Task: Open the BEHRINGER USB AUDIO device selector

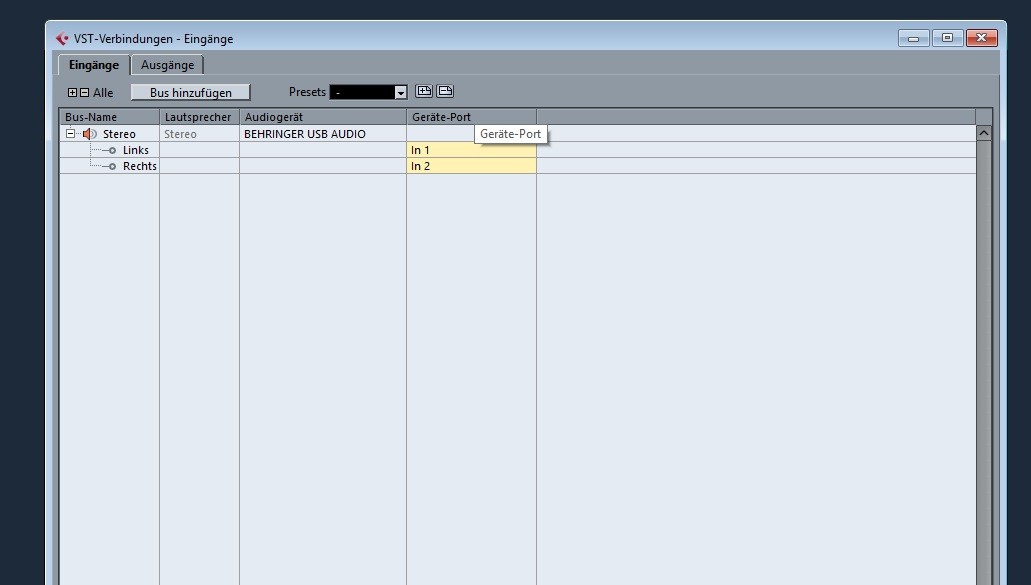Action: [323, 134]
